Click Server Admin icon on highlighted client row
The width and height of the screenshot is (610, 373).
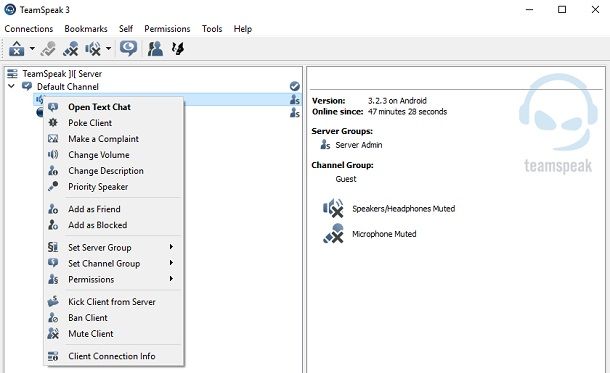click(x=295, y=100)
